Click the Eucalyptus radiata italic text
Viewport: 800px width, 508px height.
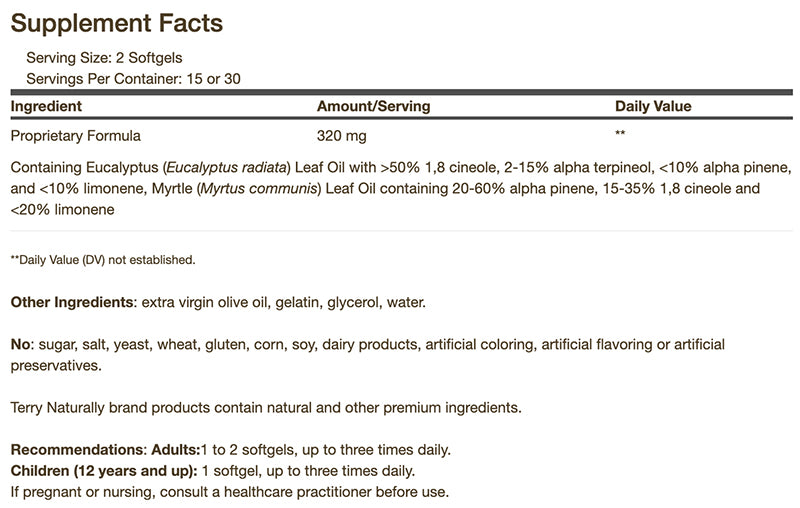tap(227, 167)
